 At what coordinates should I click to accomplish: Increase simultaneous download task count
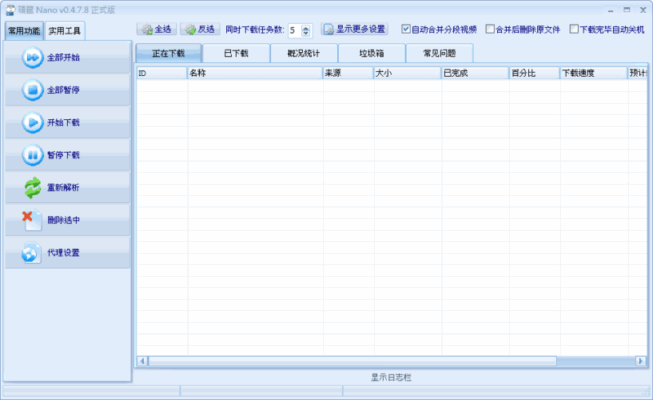[x=306, y=28]
